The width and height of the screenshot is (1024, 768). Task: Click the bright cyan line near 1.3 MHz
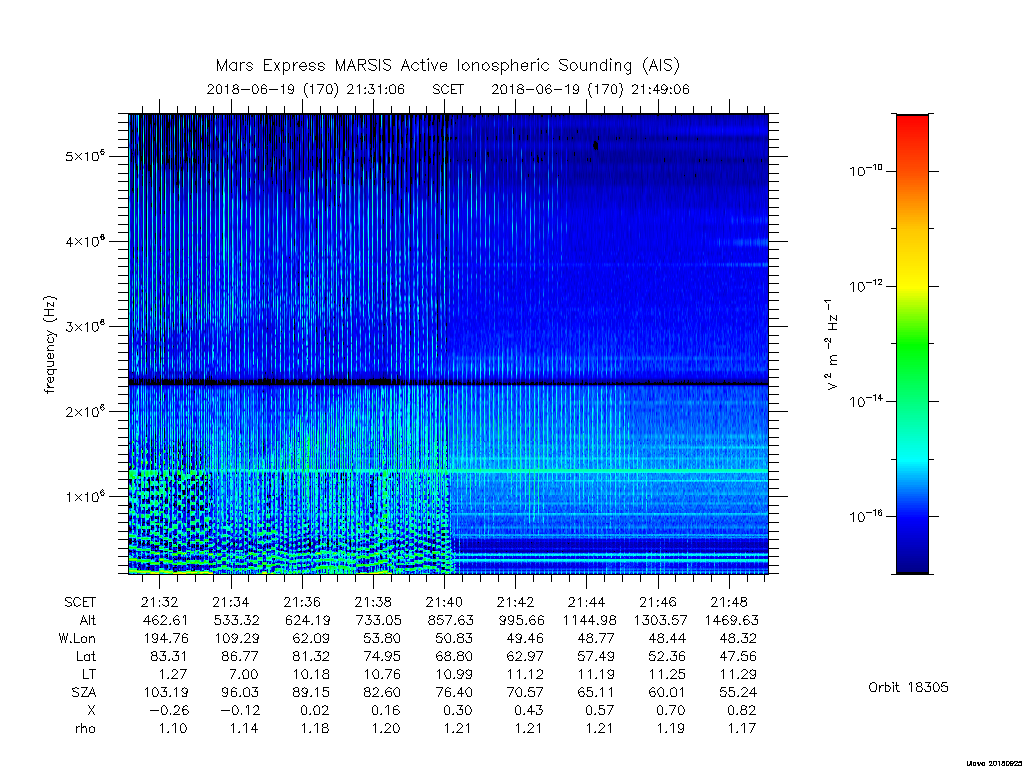coord(448,471)
